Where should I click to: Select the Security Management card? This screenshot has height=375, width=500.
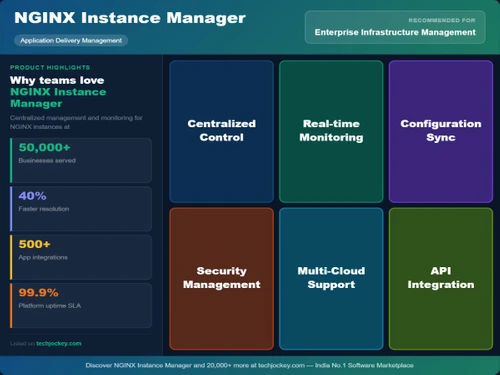pos(222,279)
